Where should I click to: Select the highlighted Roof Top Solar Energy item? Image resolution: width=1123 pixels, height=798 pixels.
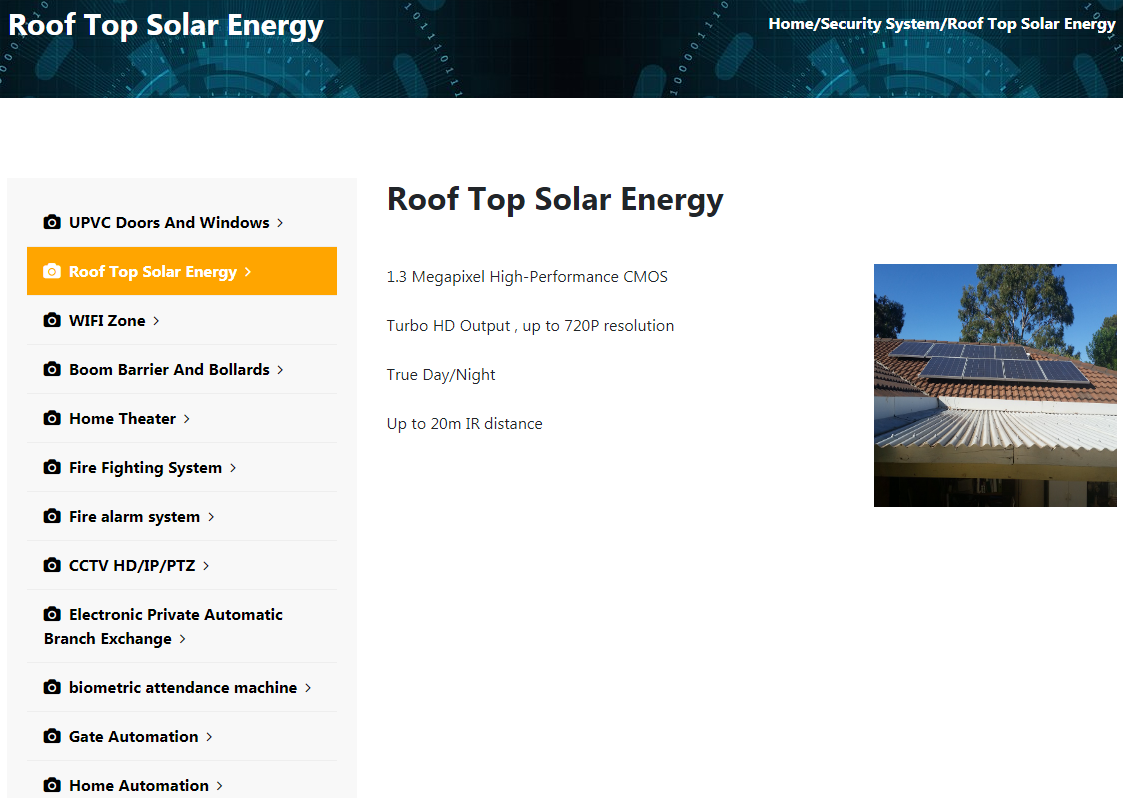152,271
